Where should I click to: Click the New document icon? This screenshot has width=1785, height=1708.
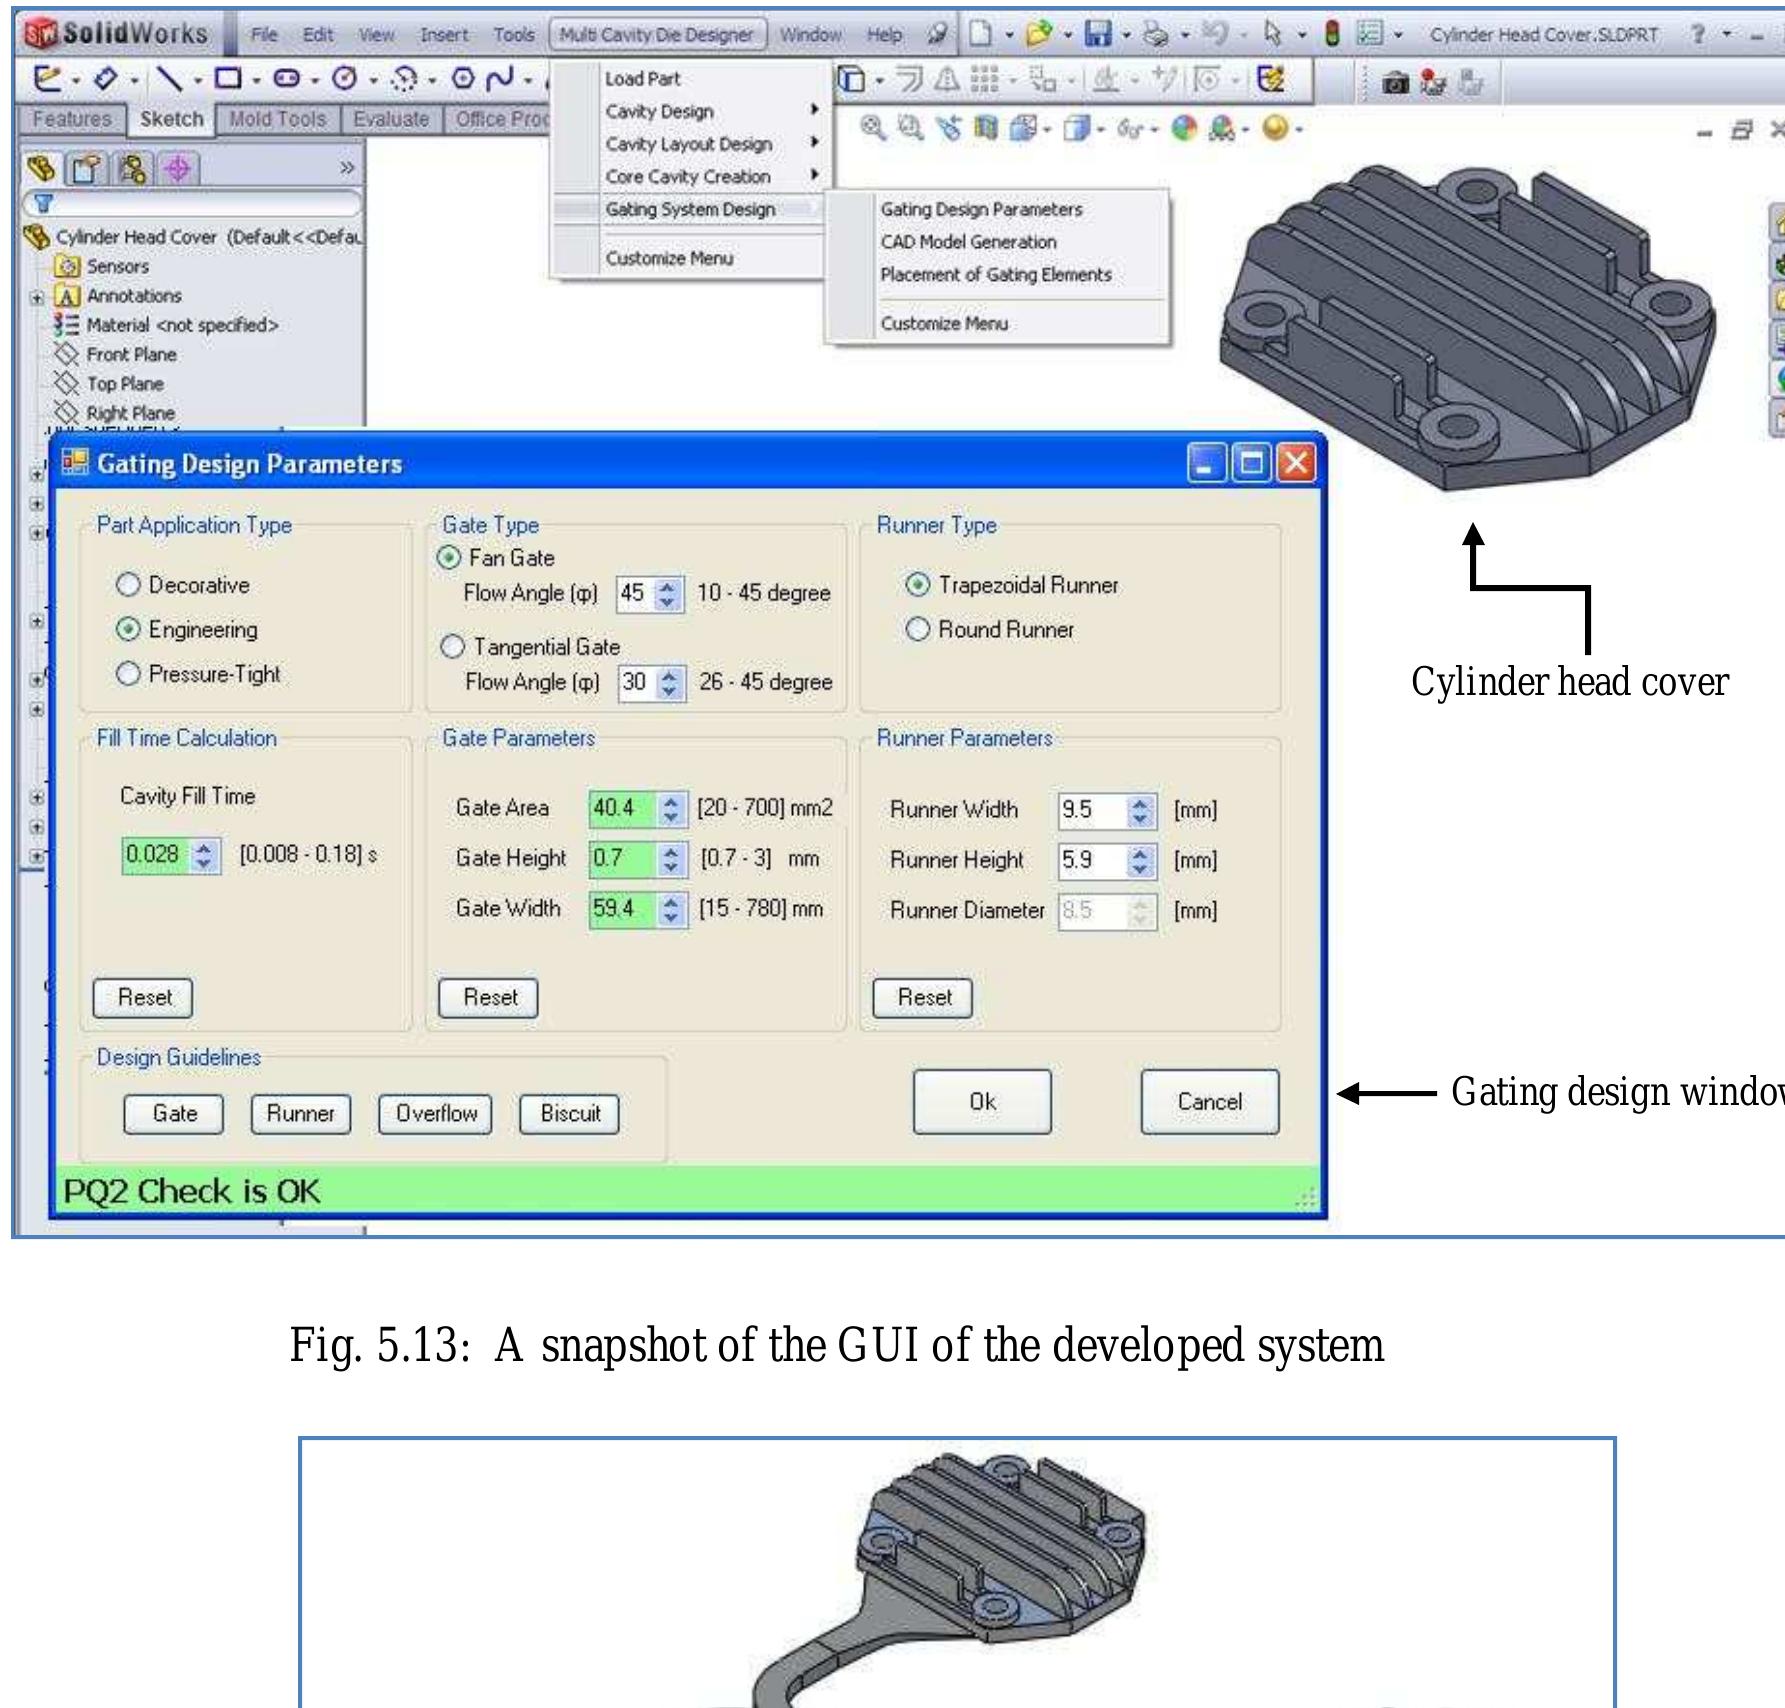point(981,35)
